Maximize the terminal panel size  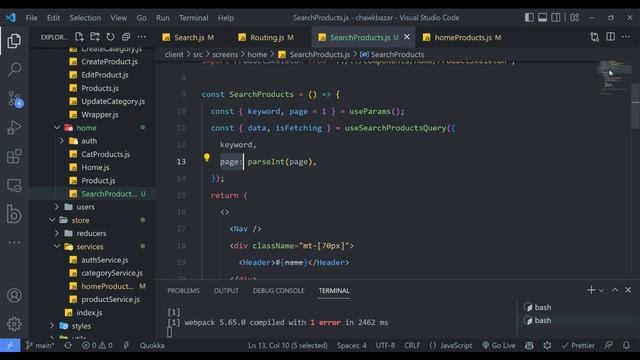[615, 290]
